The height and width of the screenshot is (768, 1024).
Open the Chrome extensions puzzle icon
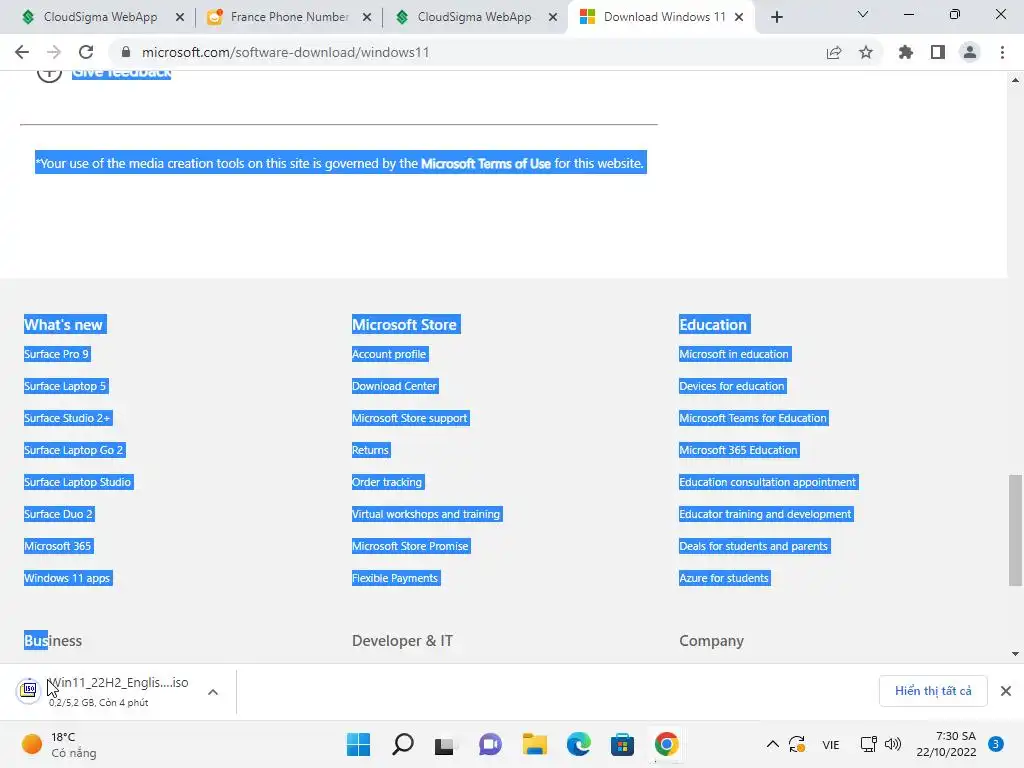click(906, 52)
